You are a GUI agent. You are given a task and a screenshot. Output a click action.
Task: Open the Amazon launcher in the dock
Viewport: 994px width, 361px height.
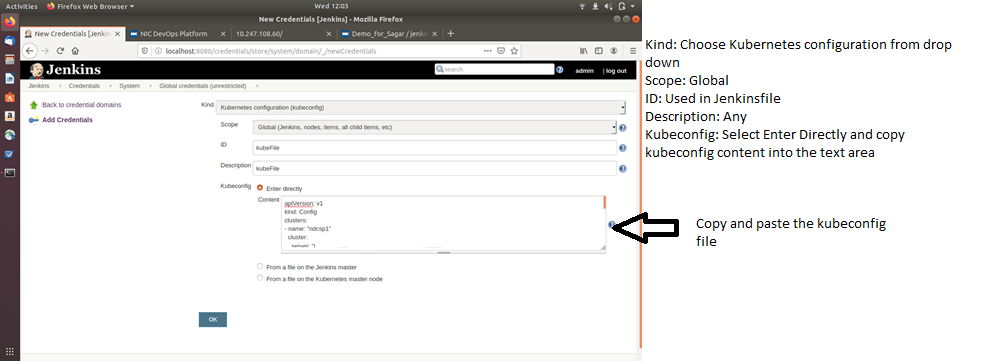click(x=10, y=116)
